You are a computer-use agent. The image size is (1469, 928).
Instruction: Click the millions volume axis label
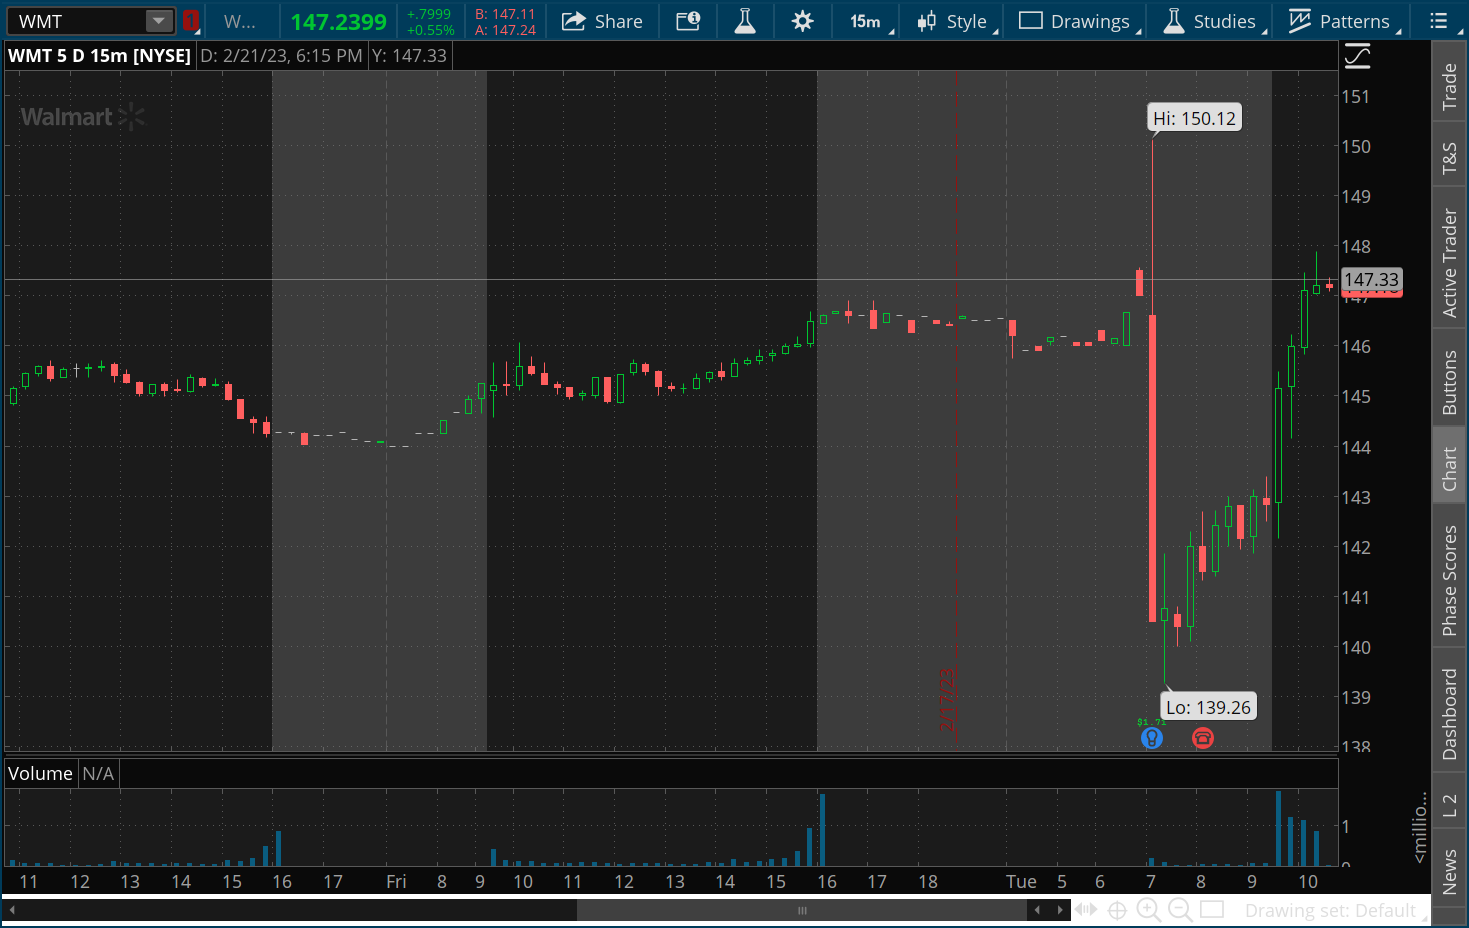point(1419,826)
